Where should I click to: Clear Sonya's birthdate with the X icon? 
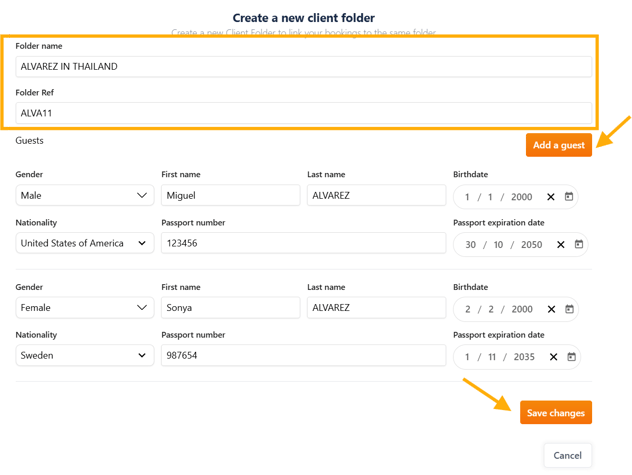coord(551,309)
